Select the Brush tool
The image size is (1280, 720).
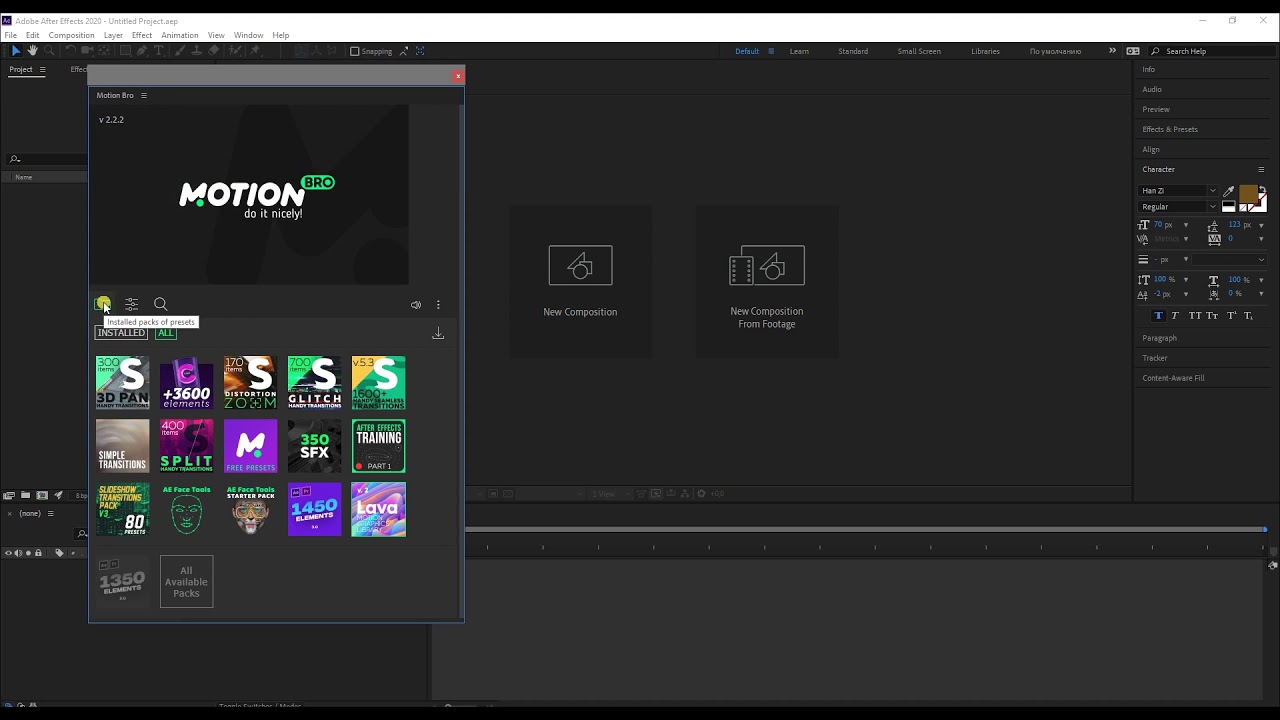pyautogui.click(x=178, y=51)
